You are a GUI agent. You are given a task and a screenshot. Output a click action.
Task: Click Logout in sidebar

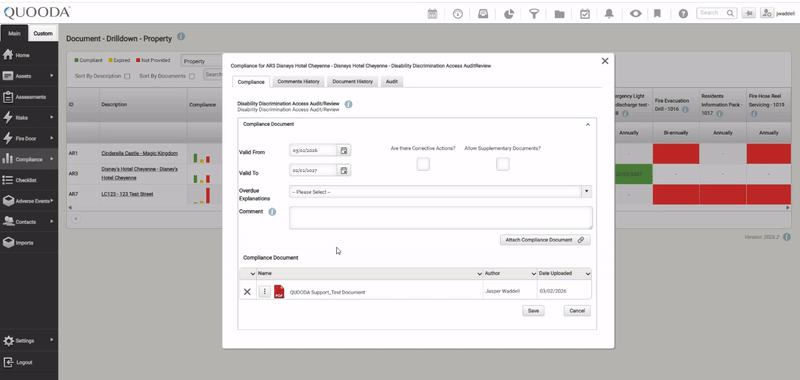[29, 362]
